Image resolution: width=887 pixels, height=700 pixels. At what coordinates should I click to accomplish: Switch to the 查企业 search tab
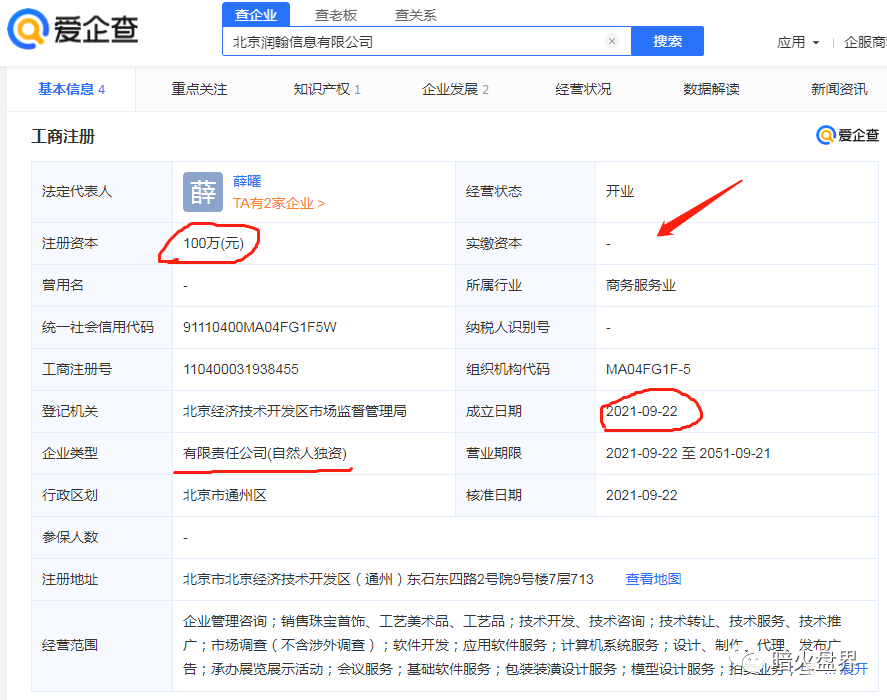click(x=256, y=15)
